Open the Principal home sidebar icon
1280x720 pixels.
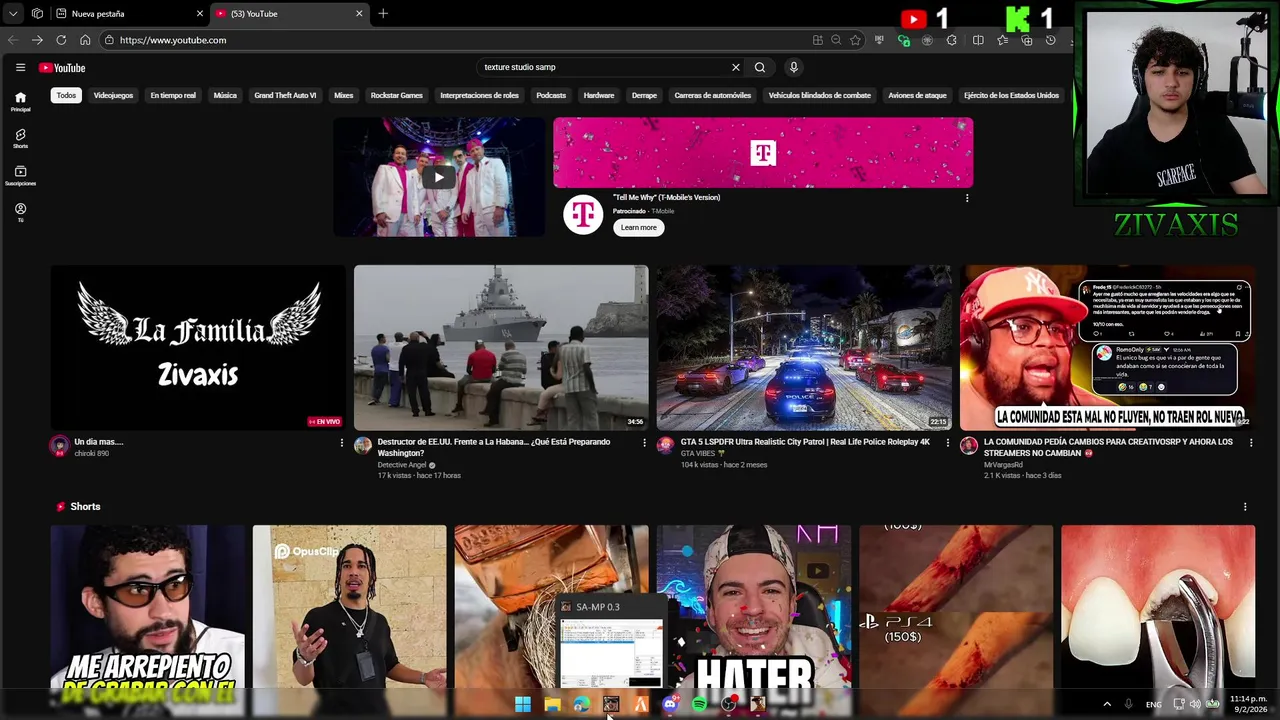tap(20, 101)
